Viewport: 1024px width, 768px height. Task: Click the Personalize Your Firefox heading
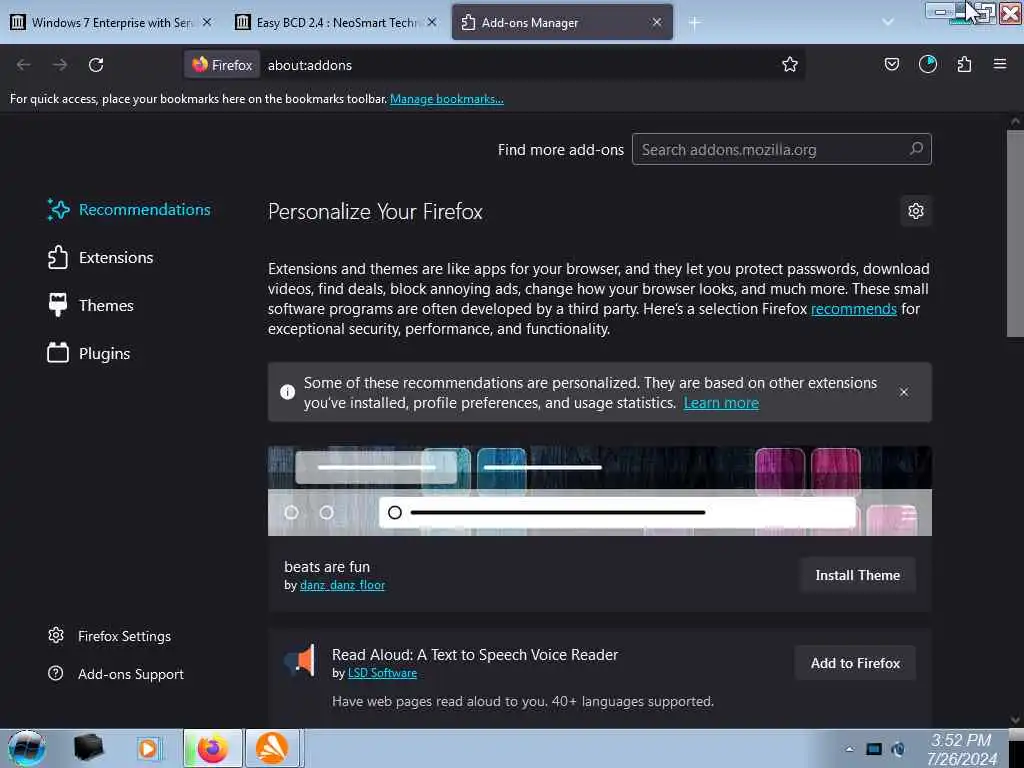point(375,212)
